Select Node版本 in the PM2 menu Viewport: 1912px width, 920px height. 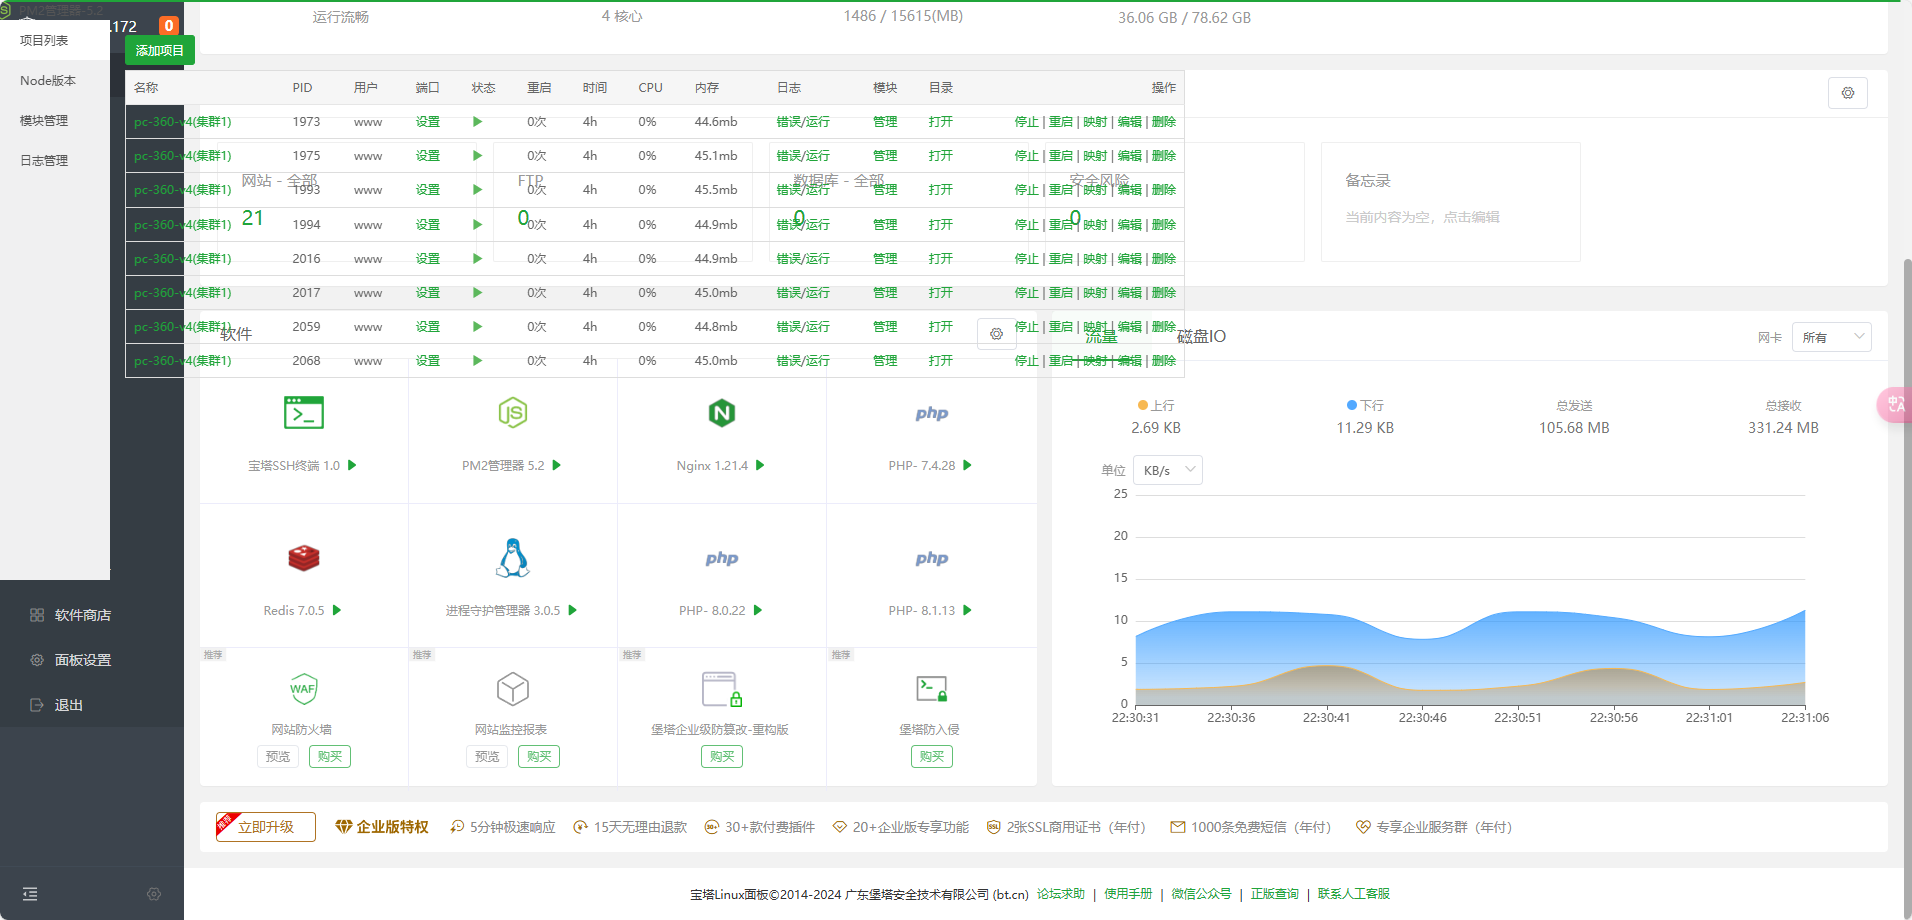[x=55, y=80]
